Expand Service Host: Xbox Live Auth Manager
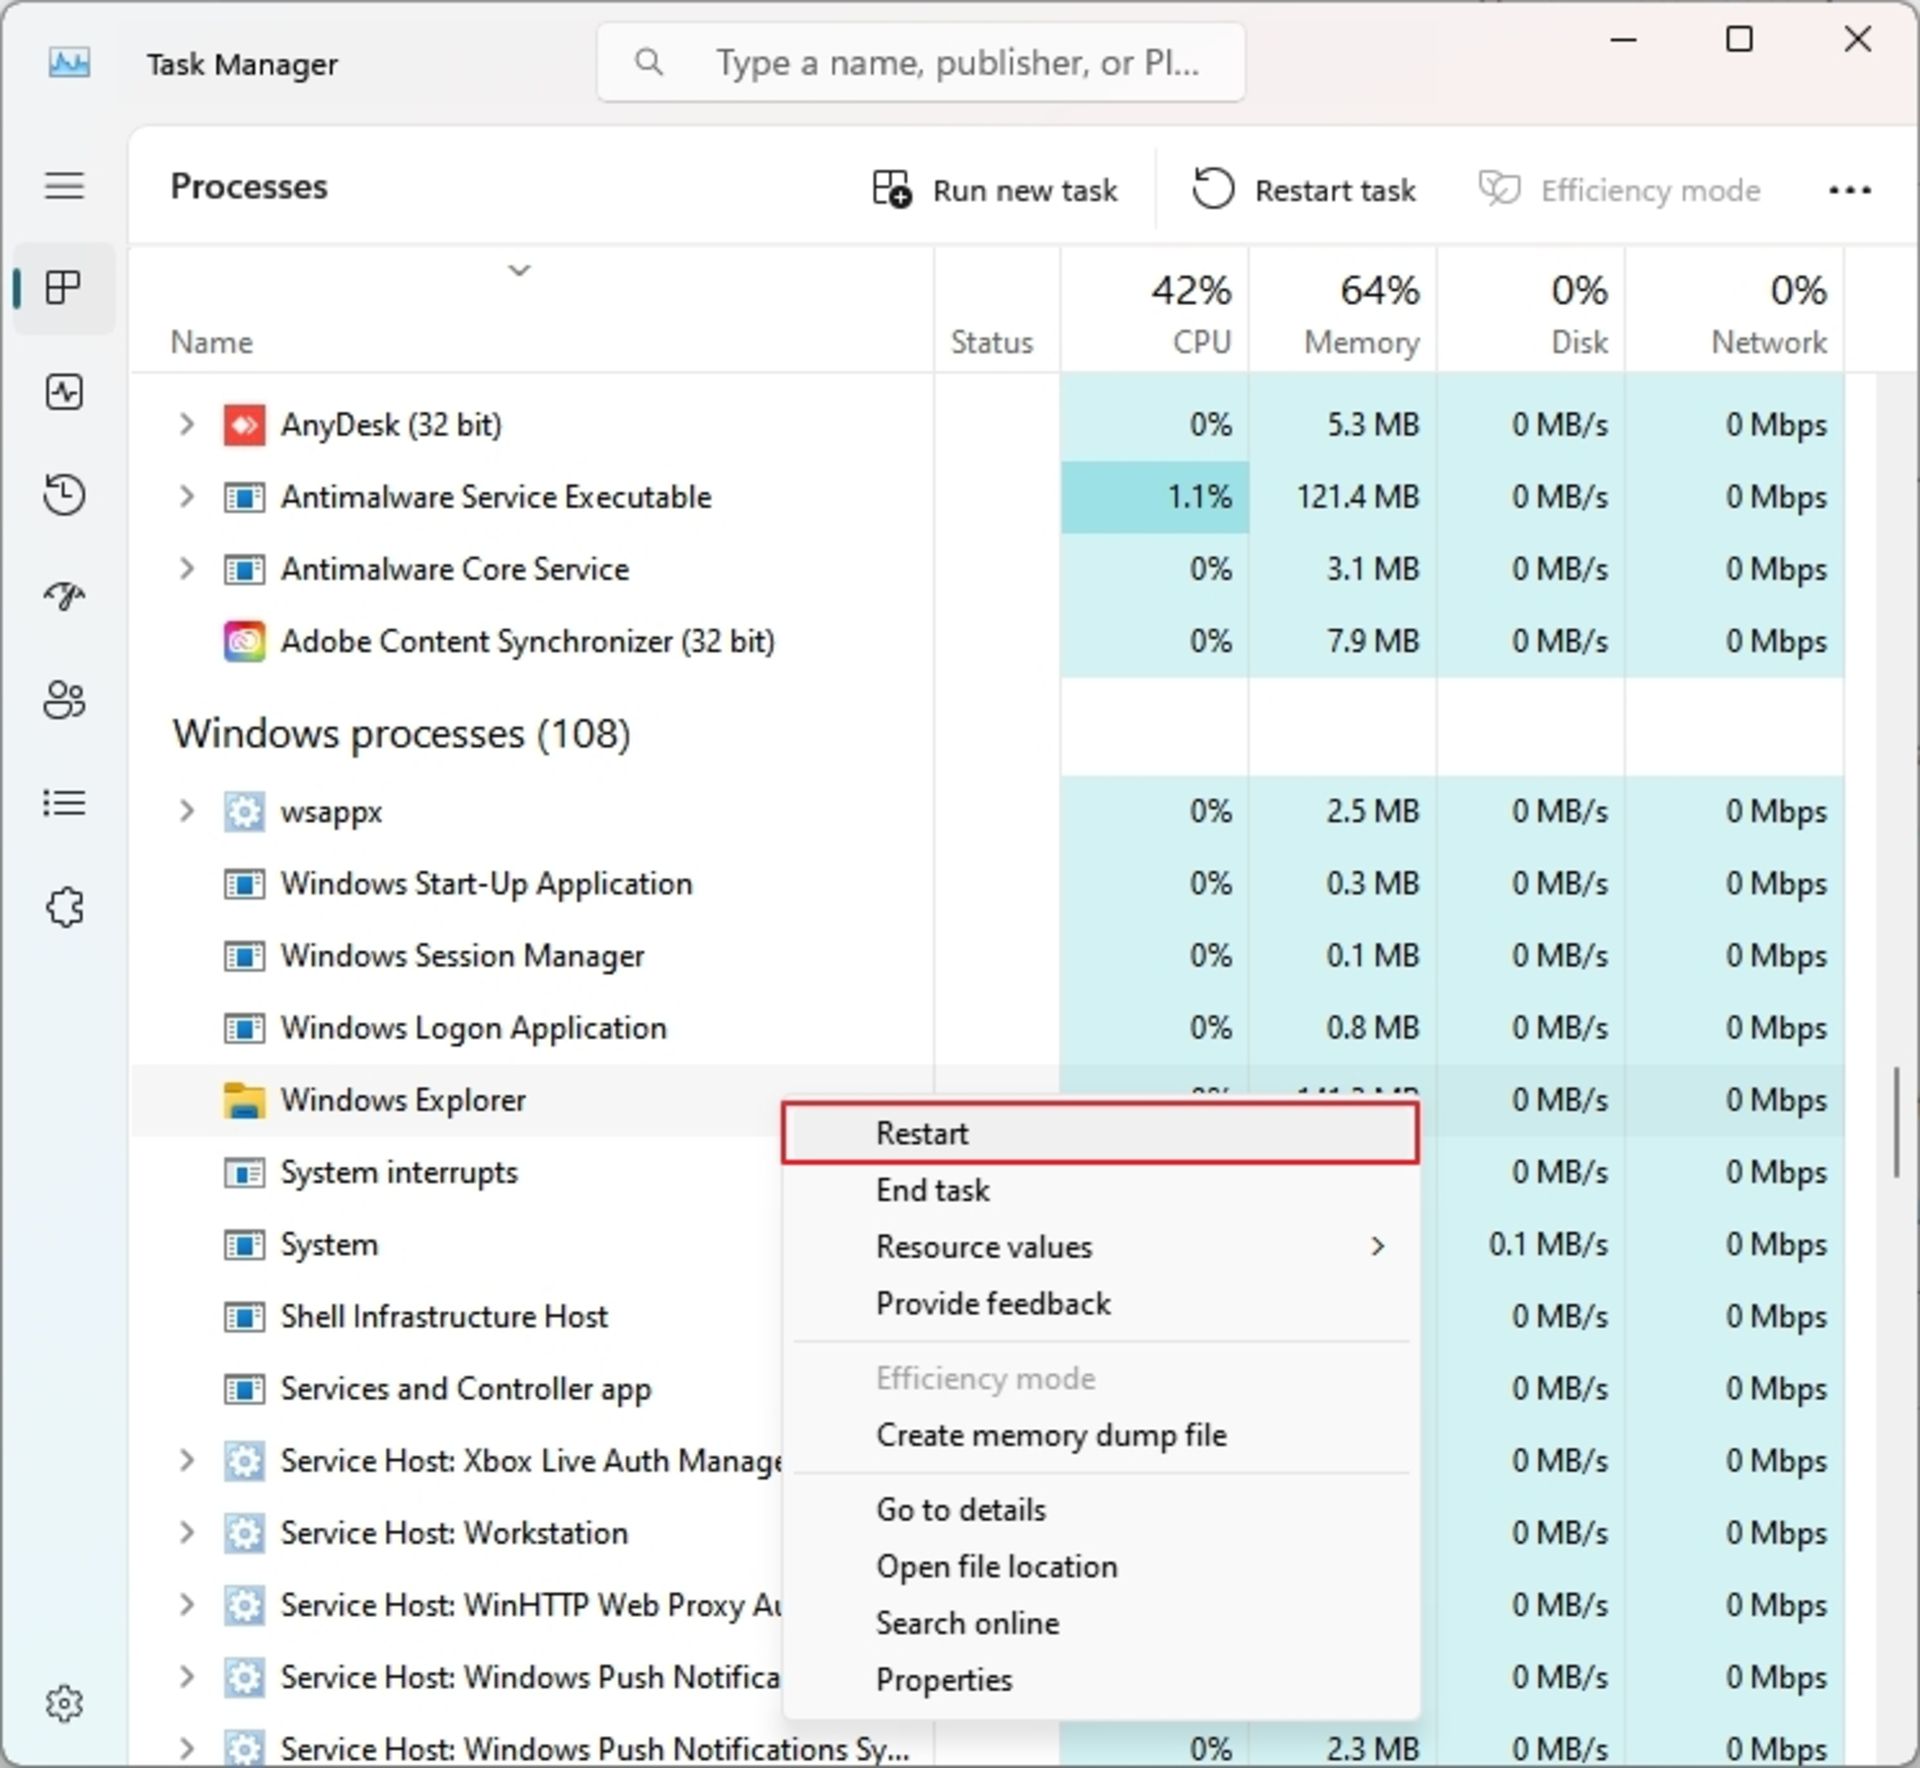This screenshot has width=1920, height=1768. pos(186,1460)
